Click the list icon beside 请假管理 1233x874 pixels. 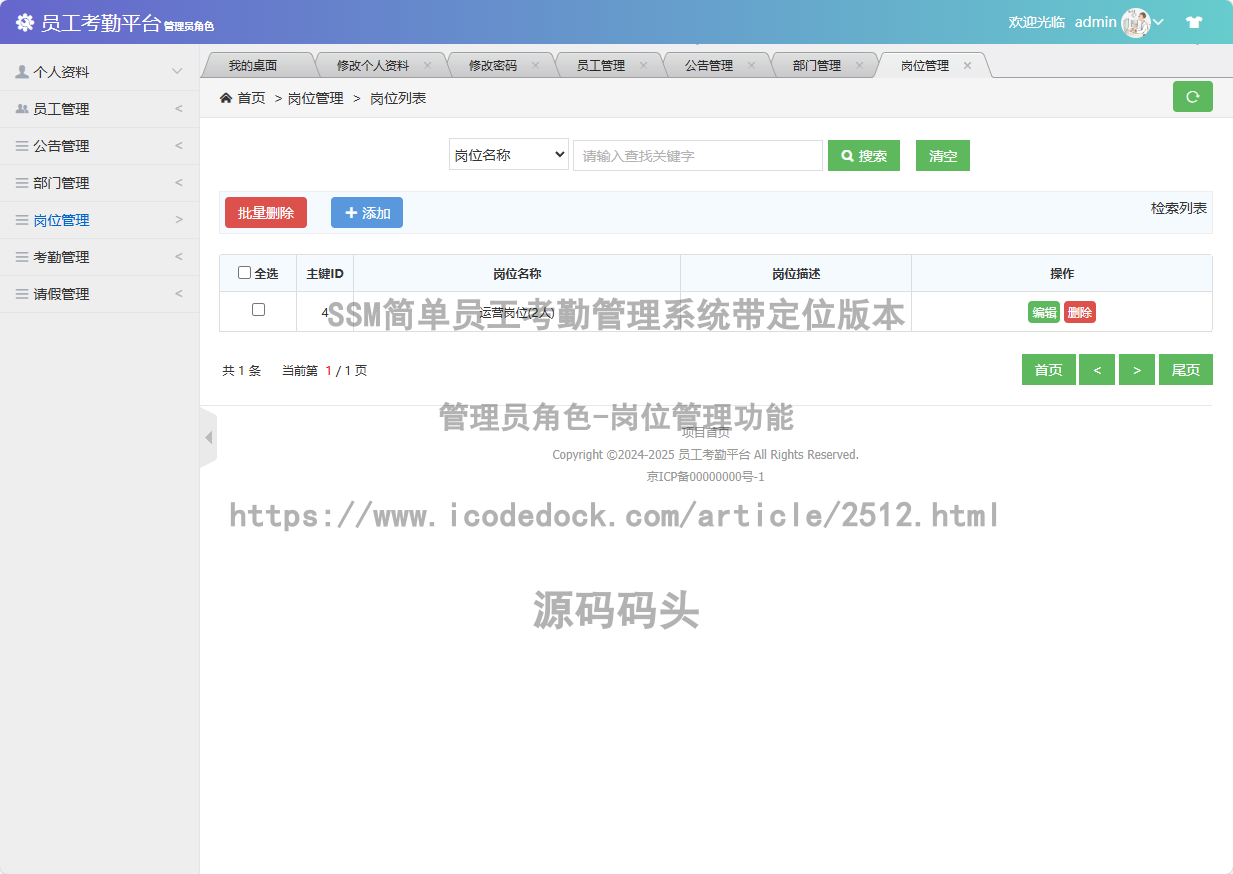click(22, 294)
